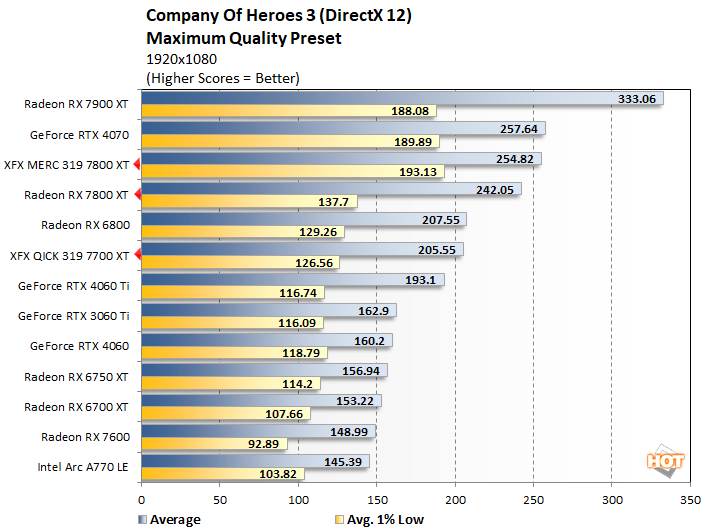Select the 92.89 1% low value

click(263, 444)
